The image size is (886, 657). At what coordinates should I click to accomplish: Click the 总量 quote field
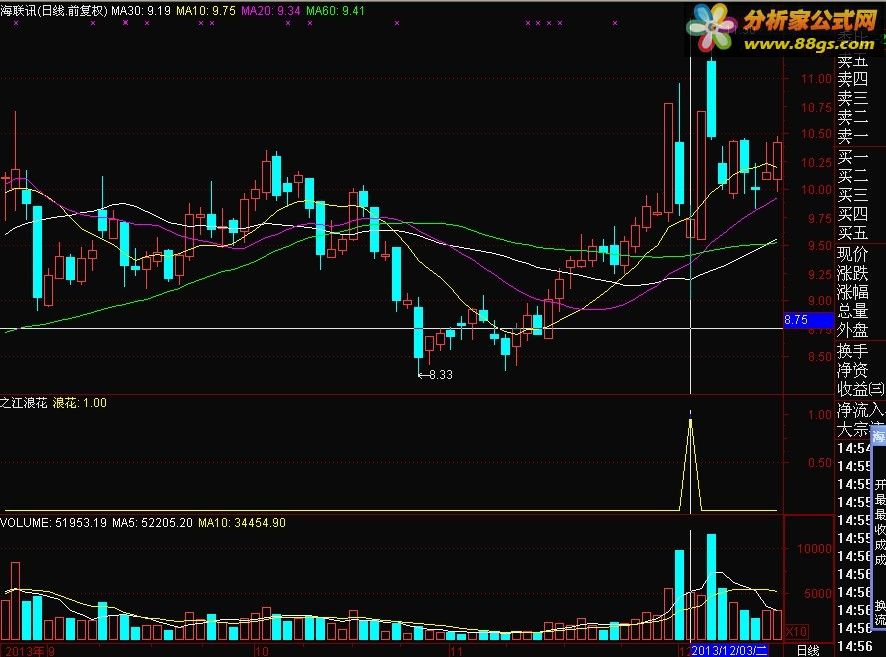click(x=852, y=311)
